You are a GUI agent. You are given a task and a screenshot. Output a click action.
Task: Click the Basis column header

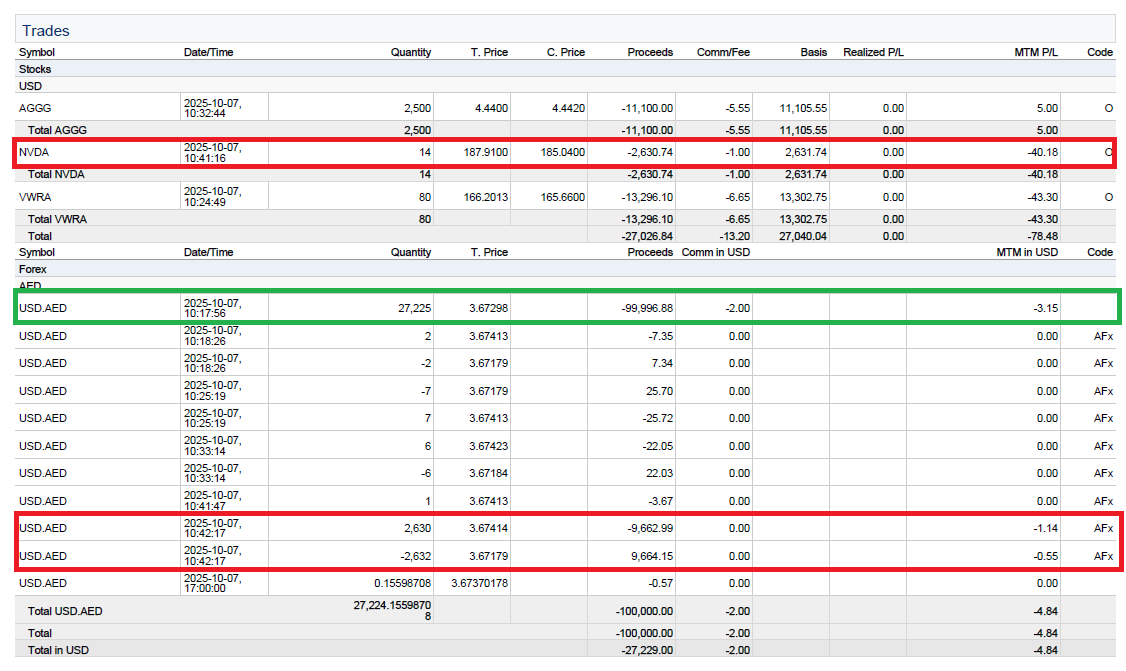(x=813, y=52)
